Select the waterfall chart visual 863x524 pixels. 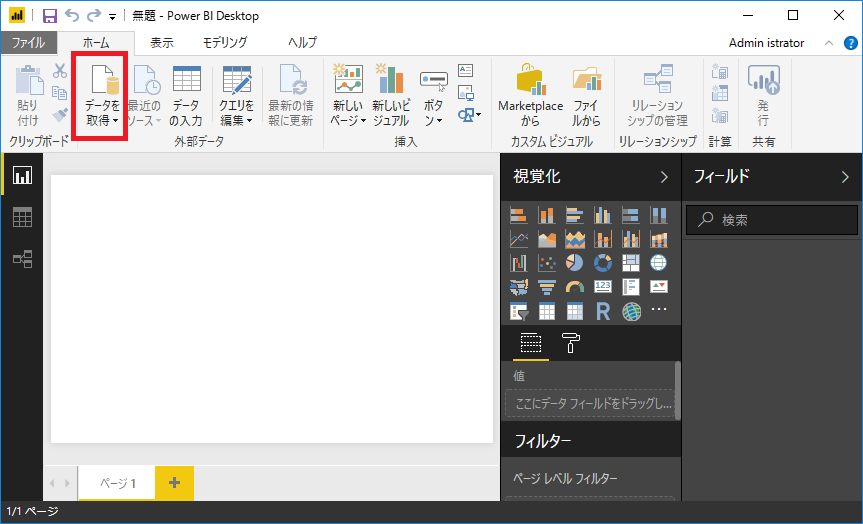(x=518, y=263)
